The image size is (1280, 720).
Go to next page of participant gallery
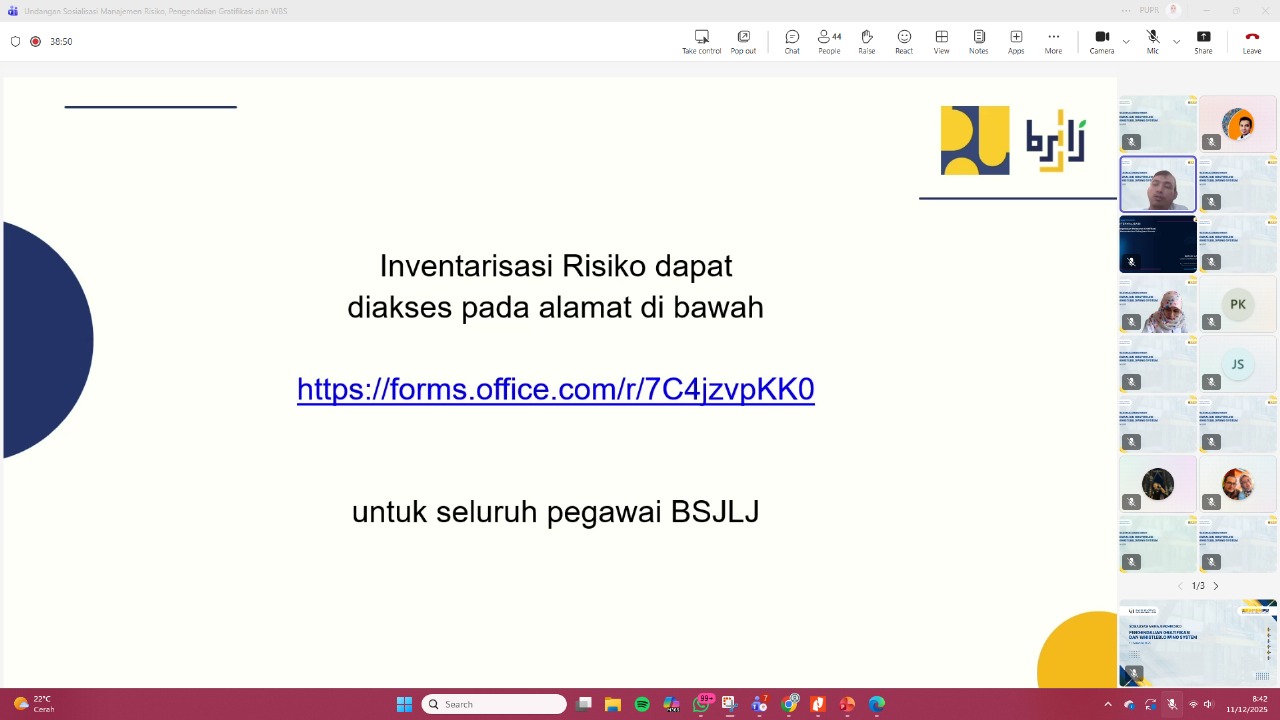pyautogui.click(x=1216, y=586)
